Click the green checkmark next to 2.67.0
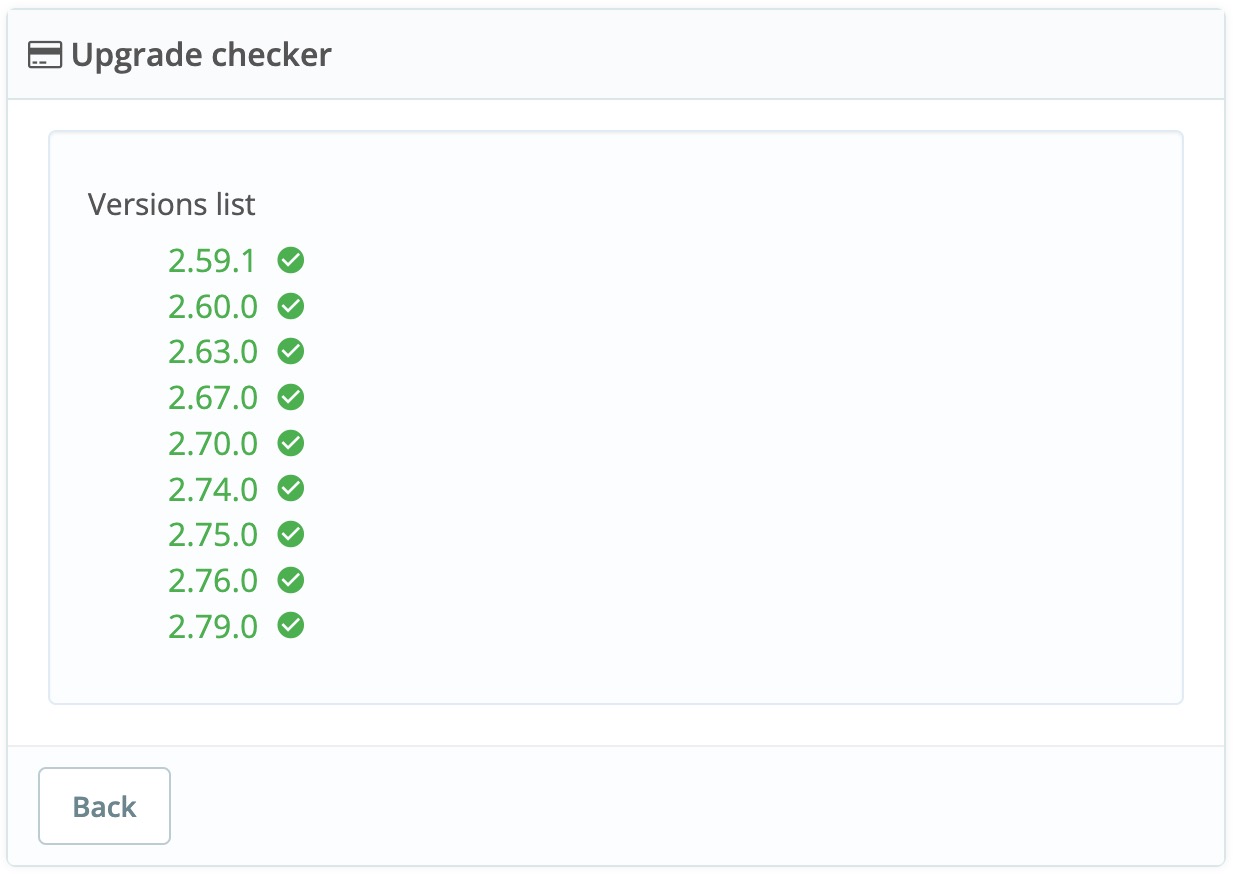The image size is (1234, 874). coord(291,397)
